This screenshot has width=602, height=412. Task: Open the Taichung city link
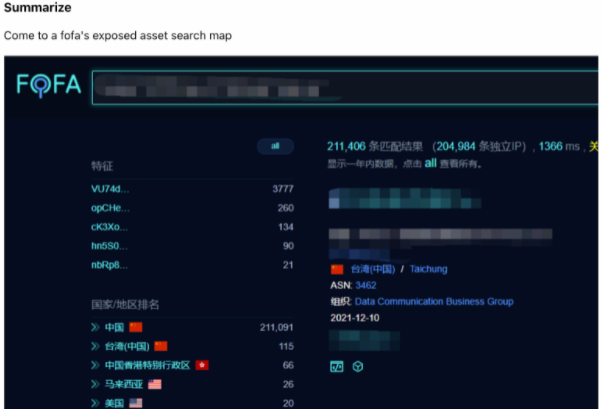(x=428, y=269)
